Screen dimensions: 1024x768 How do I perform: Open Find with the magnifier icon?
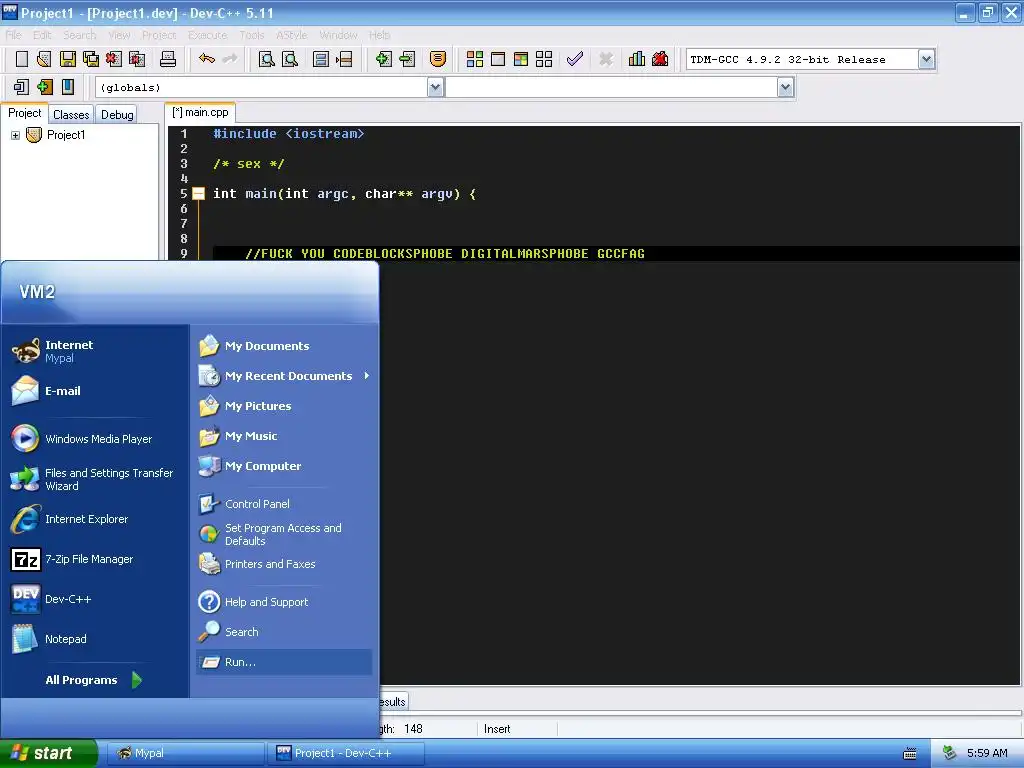(x=266, y=59)
